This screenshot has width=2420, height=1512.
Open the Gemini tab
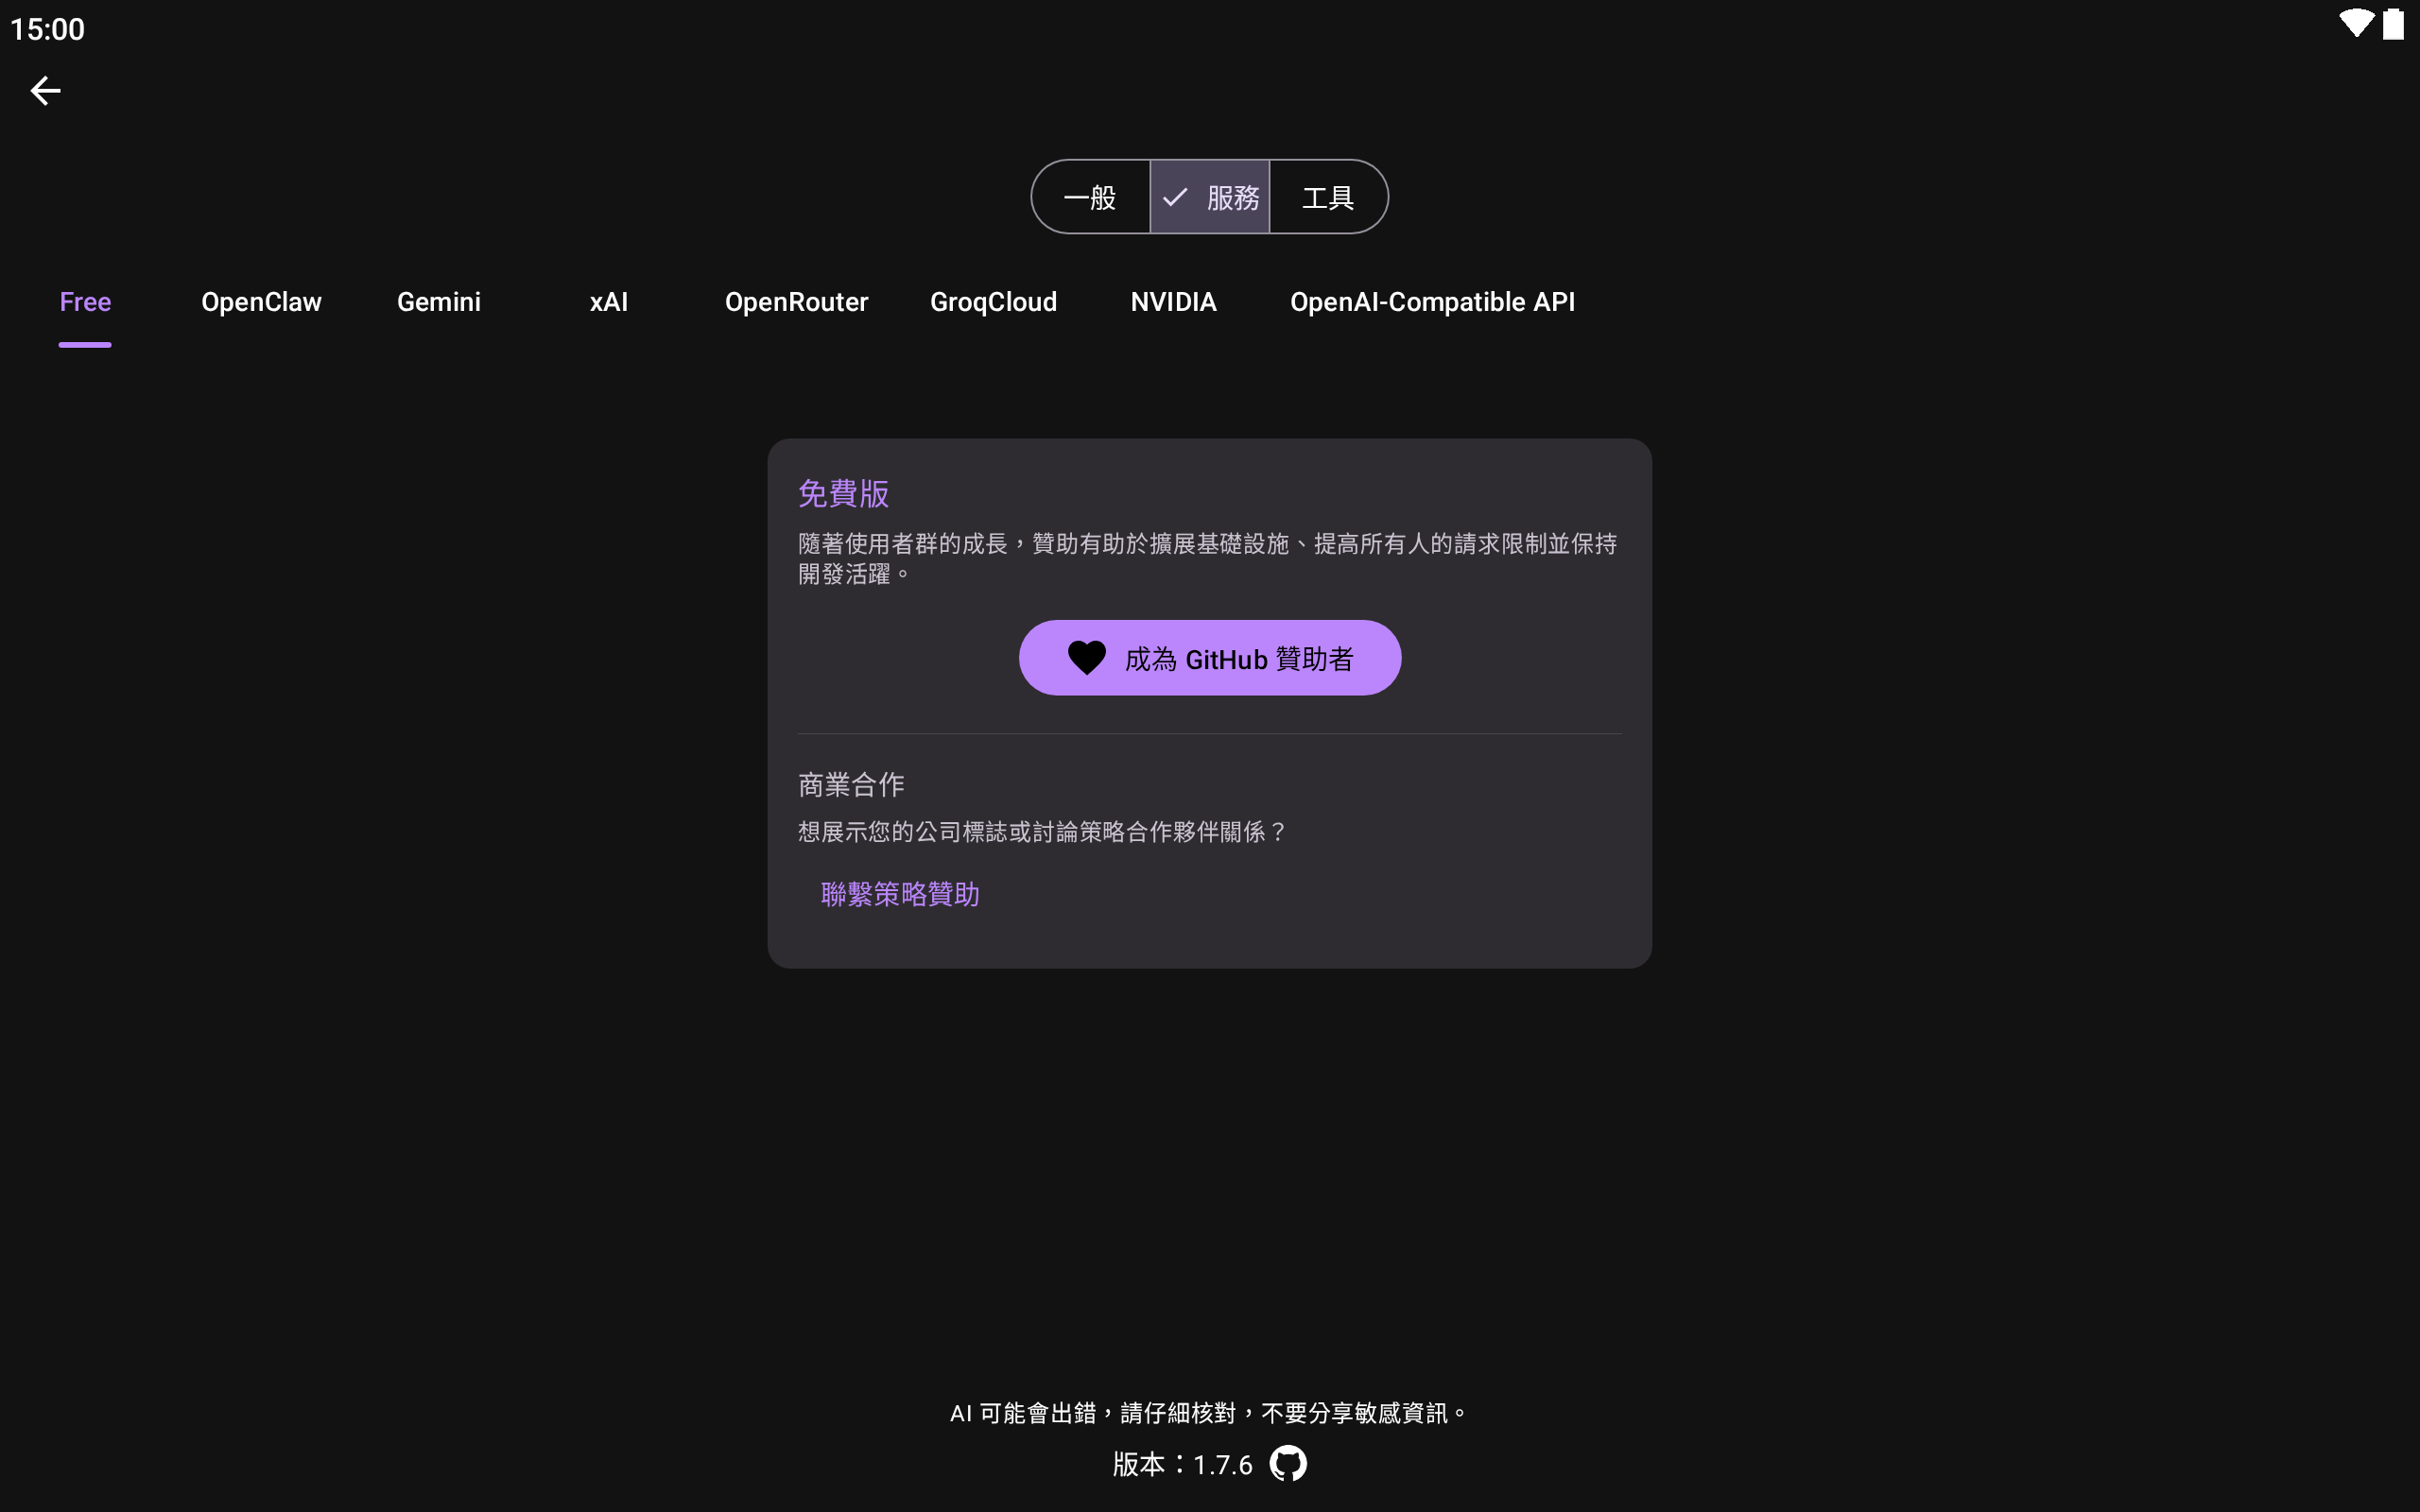pos(438,302)
